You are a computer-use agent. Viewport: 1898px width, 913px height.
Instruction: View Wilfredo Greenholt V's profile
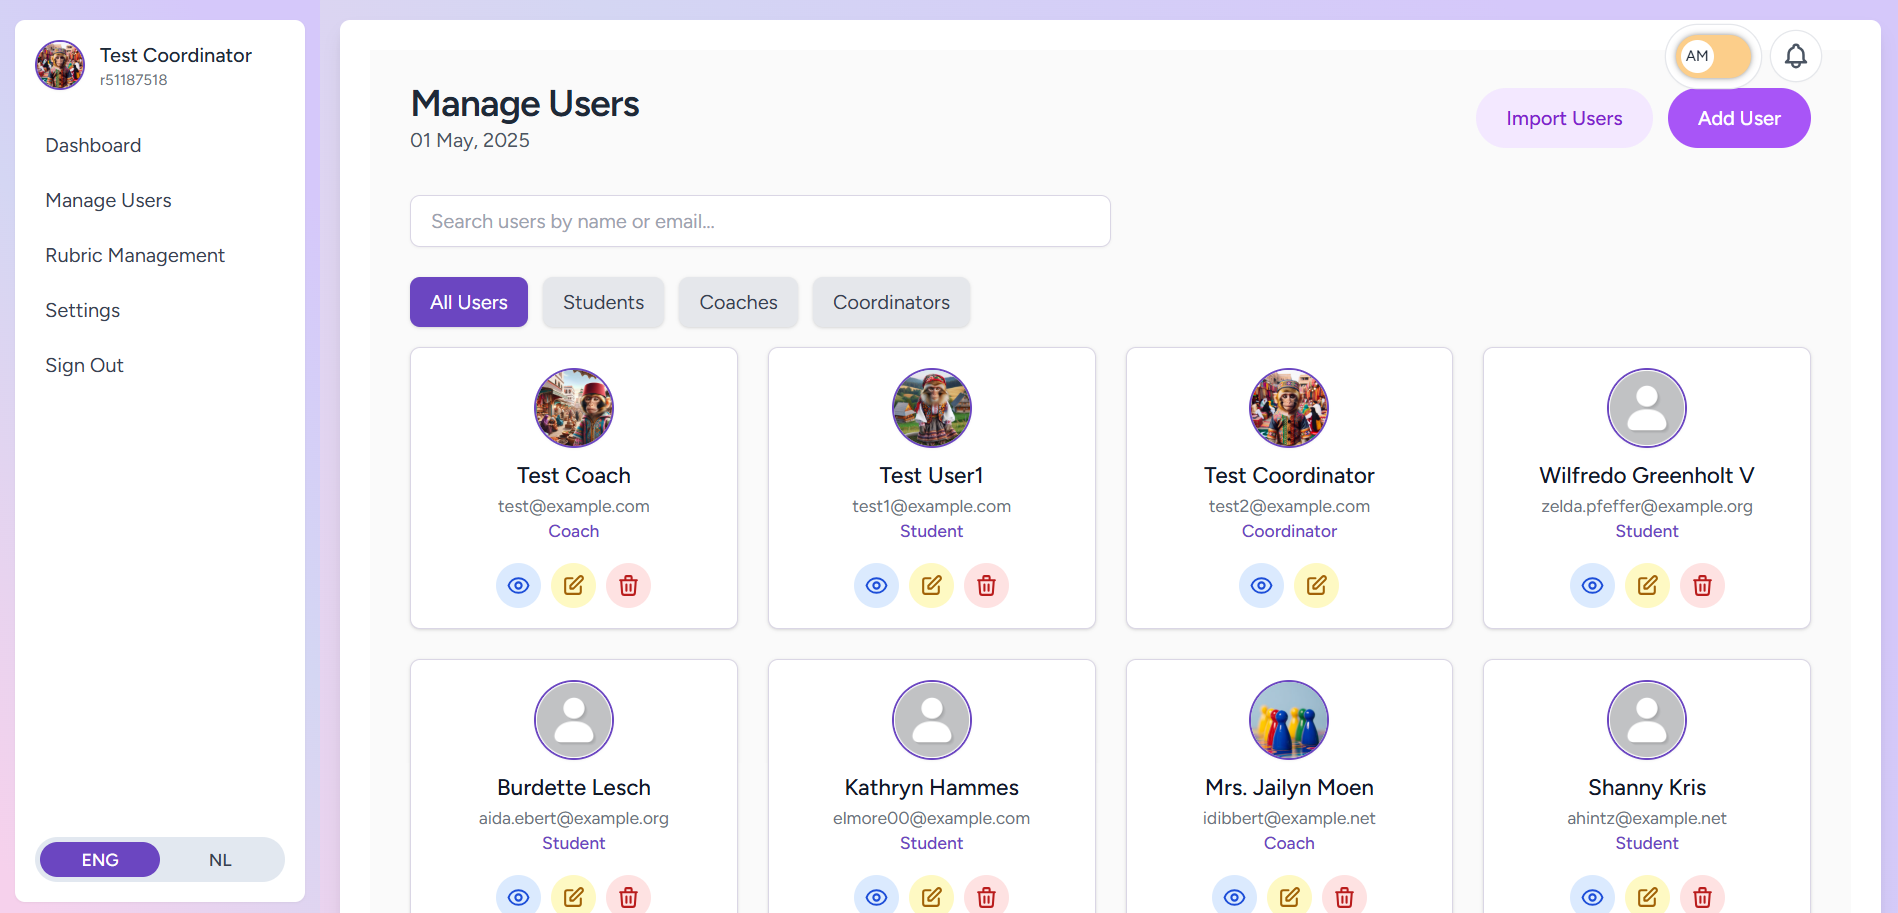coord(1592,585)
